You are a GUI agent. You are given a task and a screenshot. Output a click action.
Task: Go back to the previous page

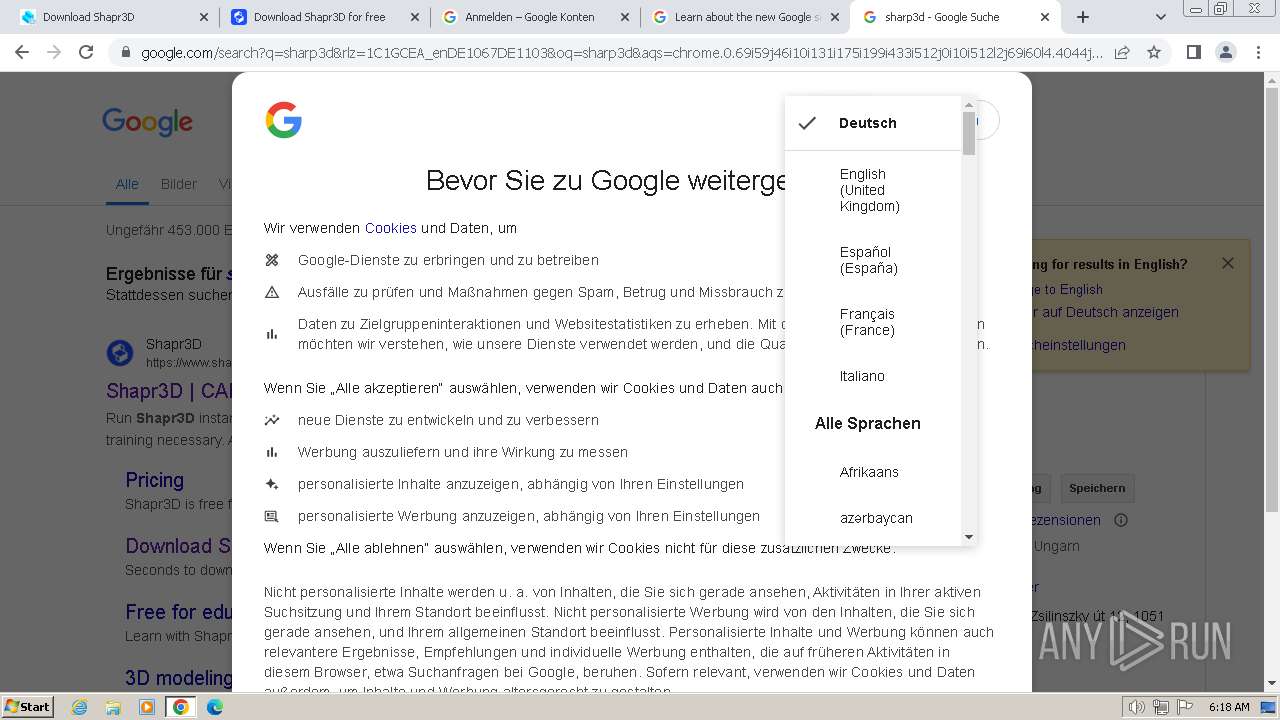coord(22,52)
